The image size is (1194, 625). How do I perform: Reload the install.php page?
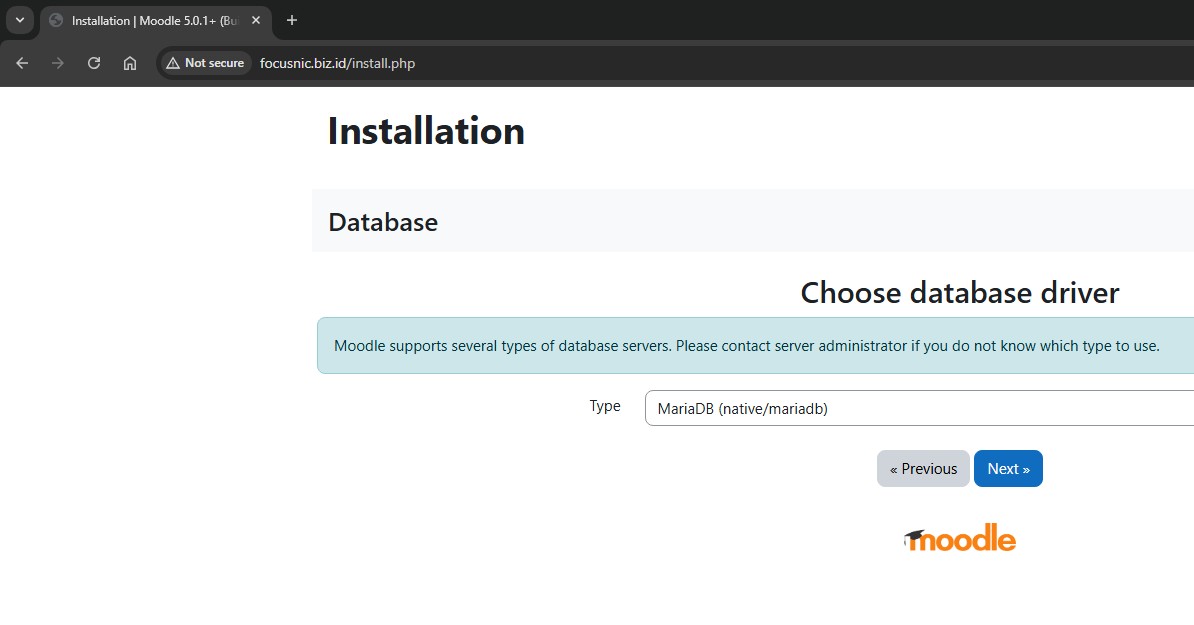click(94, 63)
